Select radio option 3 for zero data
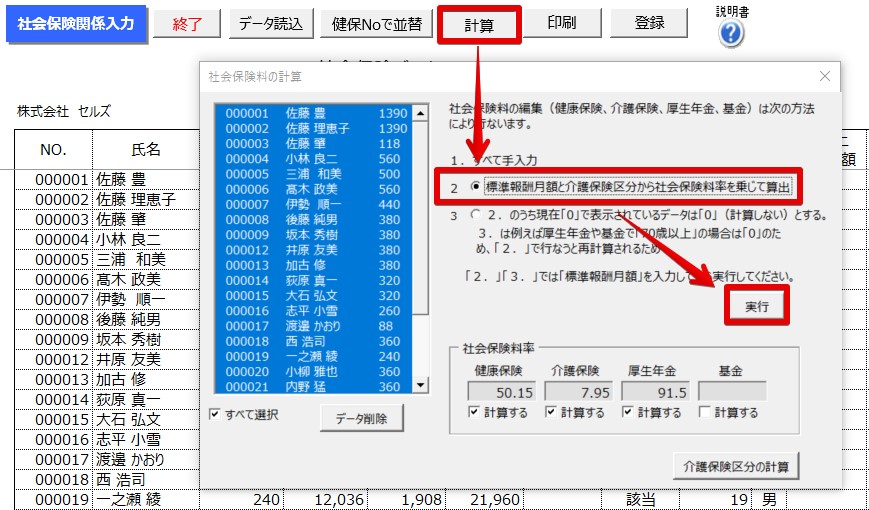The image size is (869, 510). point(475,215)
